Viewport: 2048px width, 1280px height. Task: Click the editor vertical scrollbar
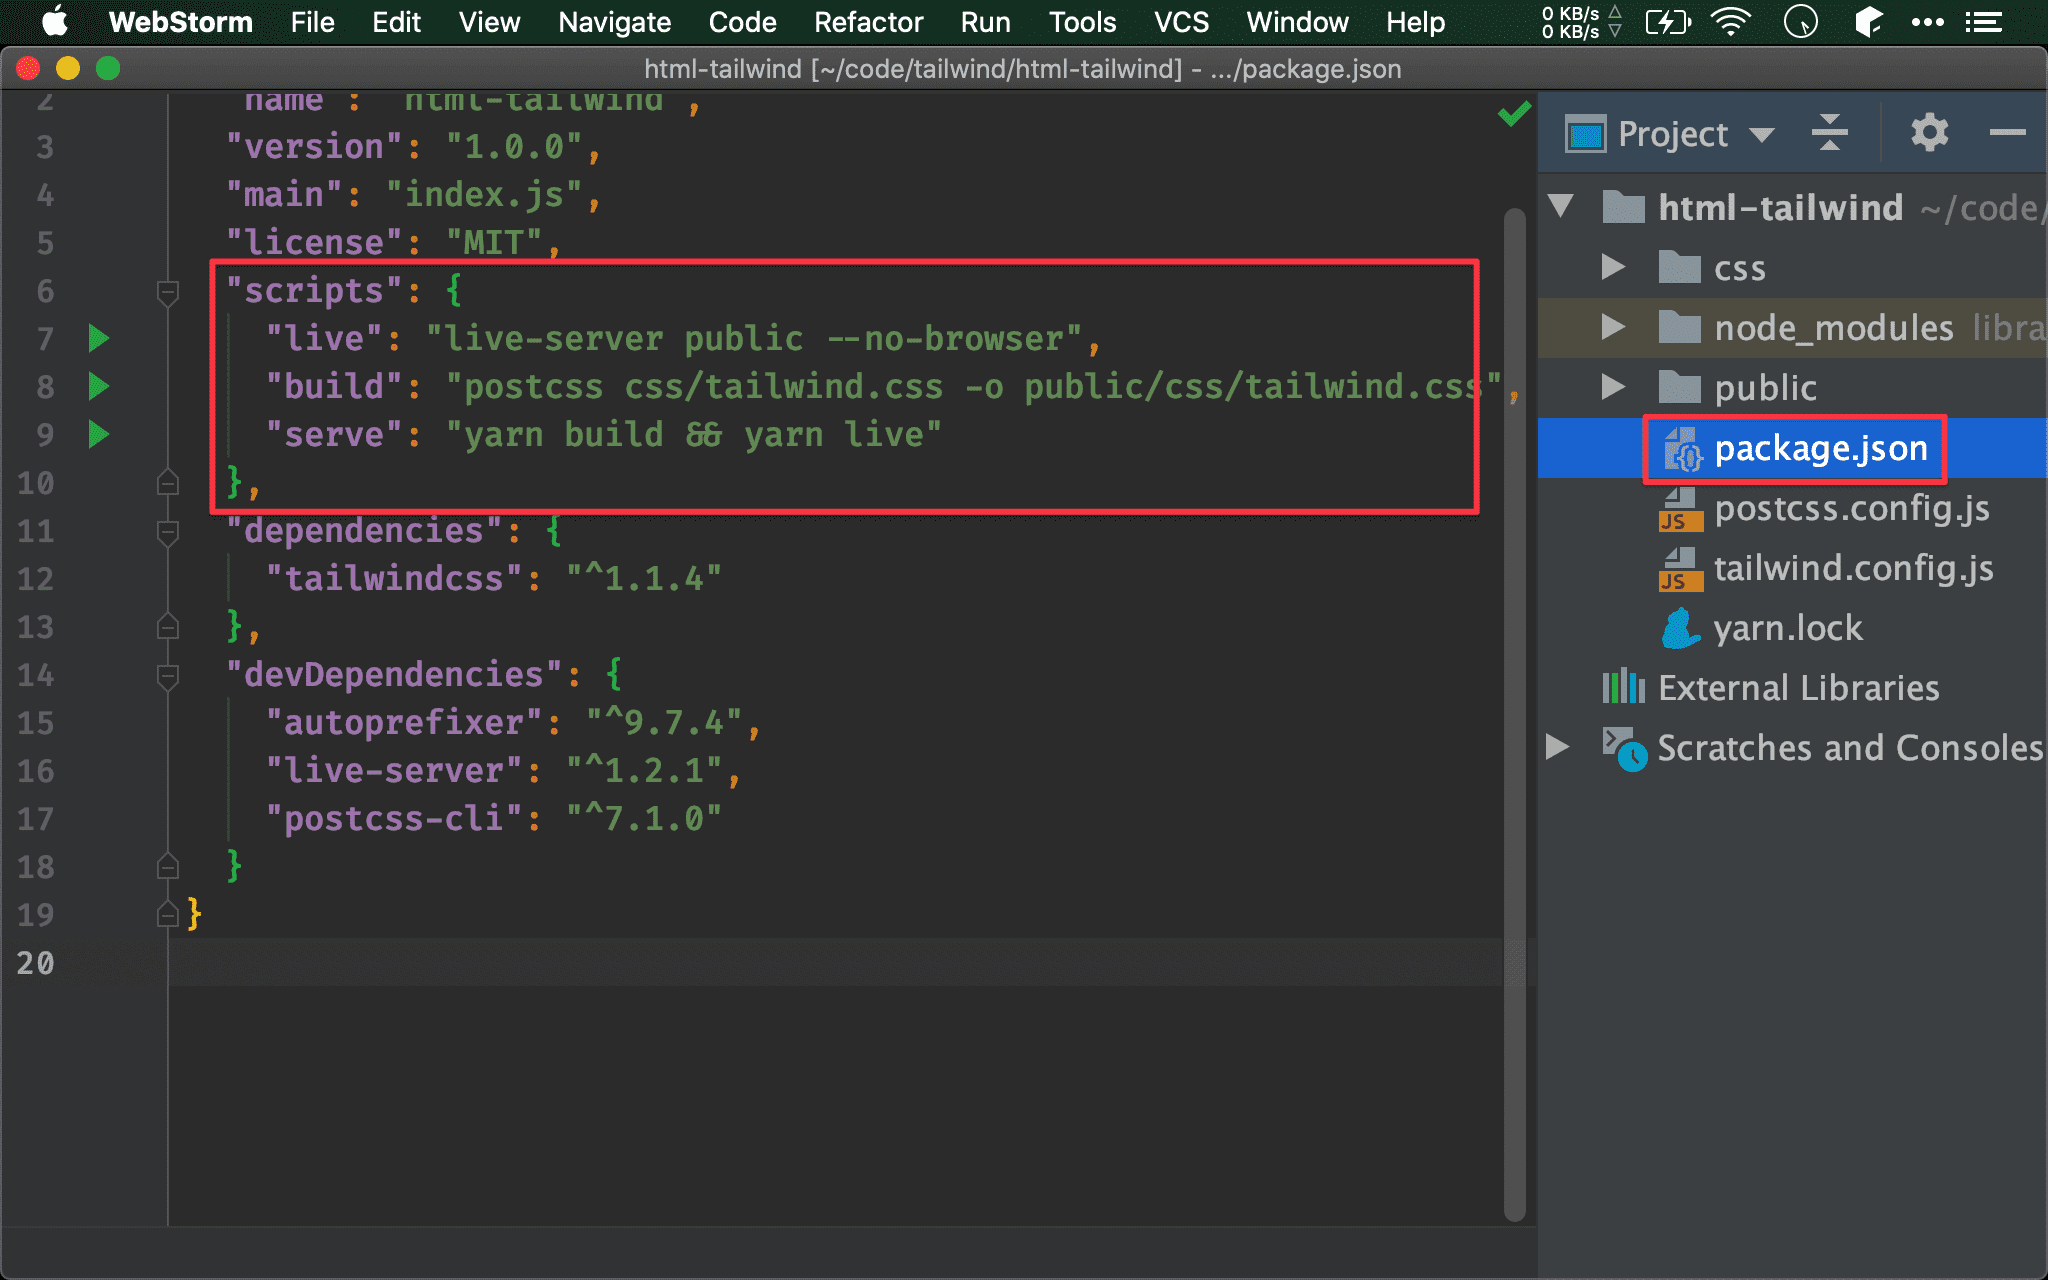(1514, 715)
